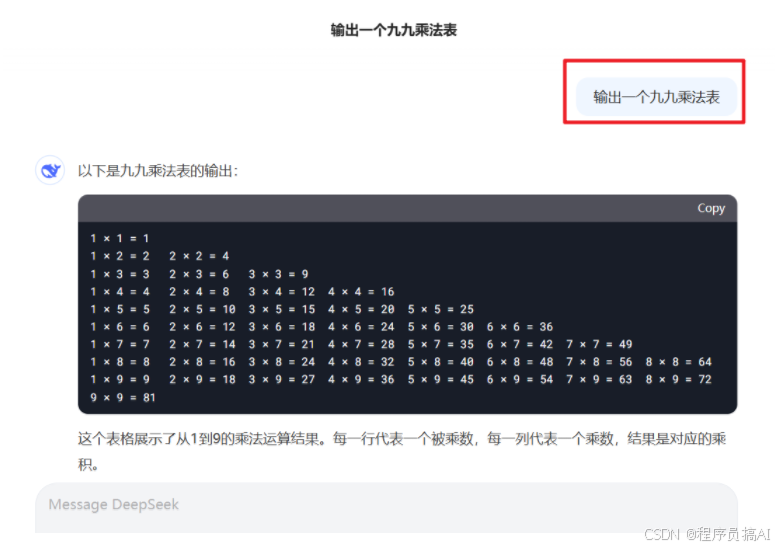The width and height of the screenshot is (775, 548).
Task: Select the user message bubble 输出一个九九乘法表
Action: coord(656,97)
